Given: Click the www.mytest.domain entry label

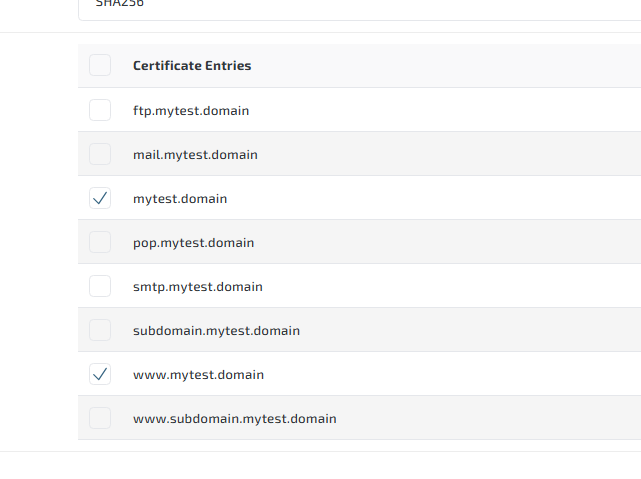Looking at the screenshot, I should point(198,375).
